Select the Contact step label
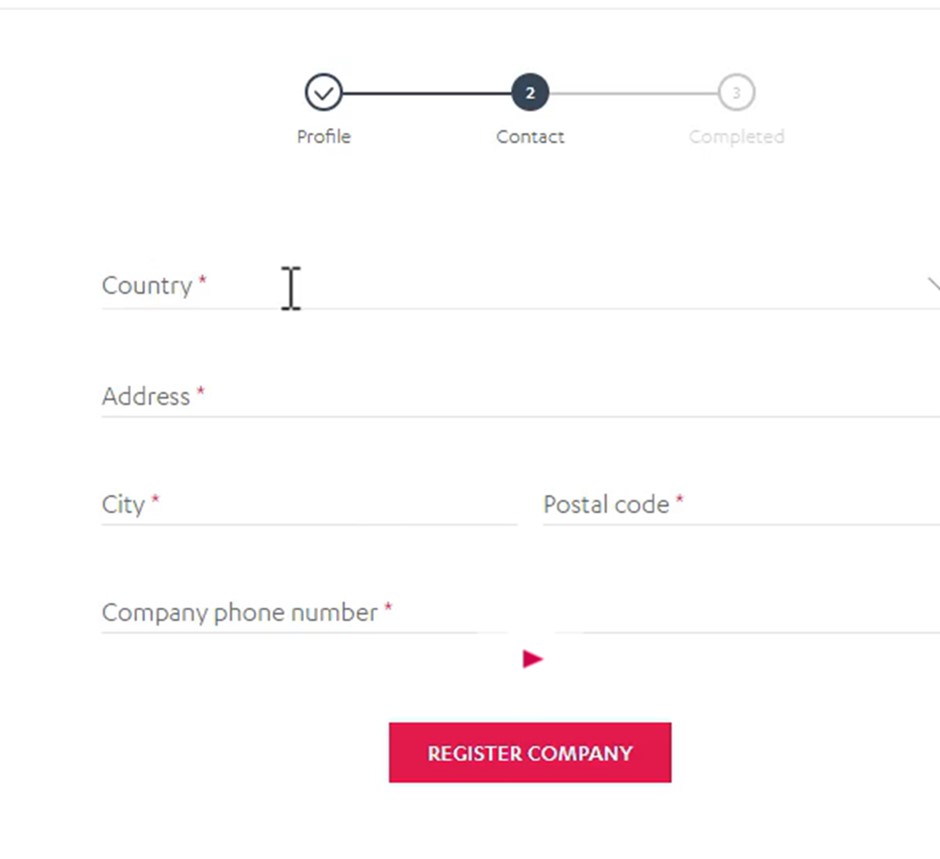 tap(530, 137)
